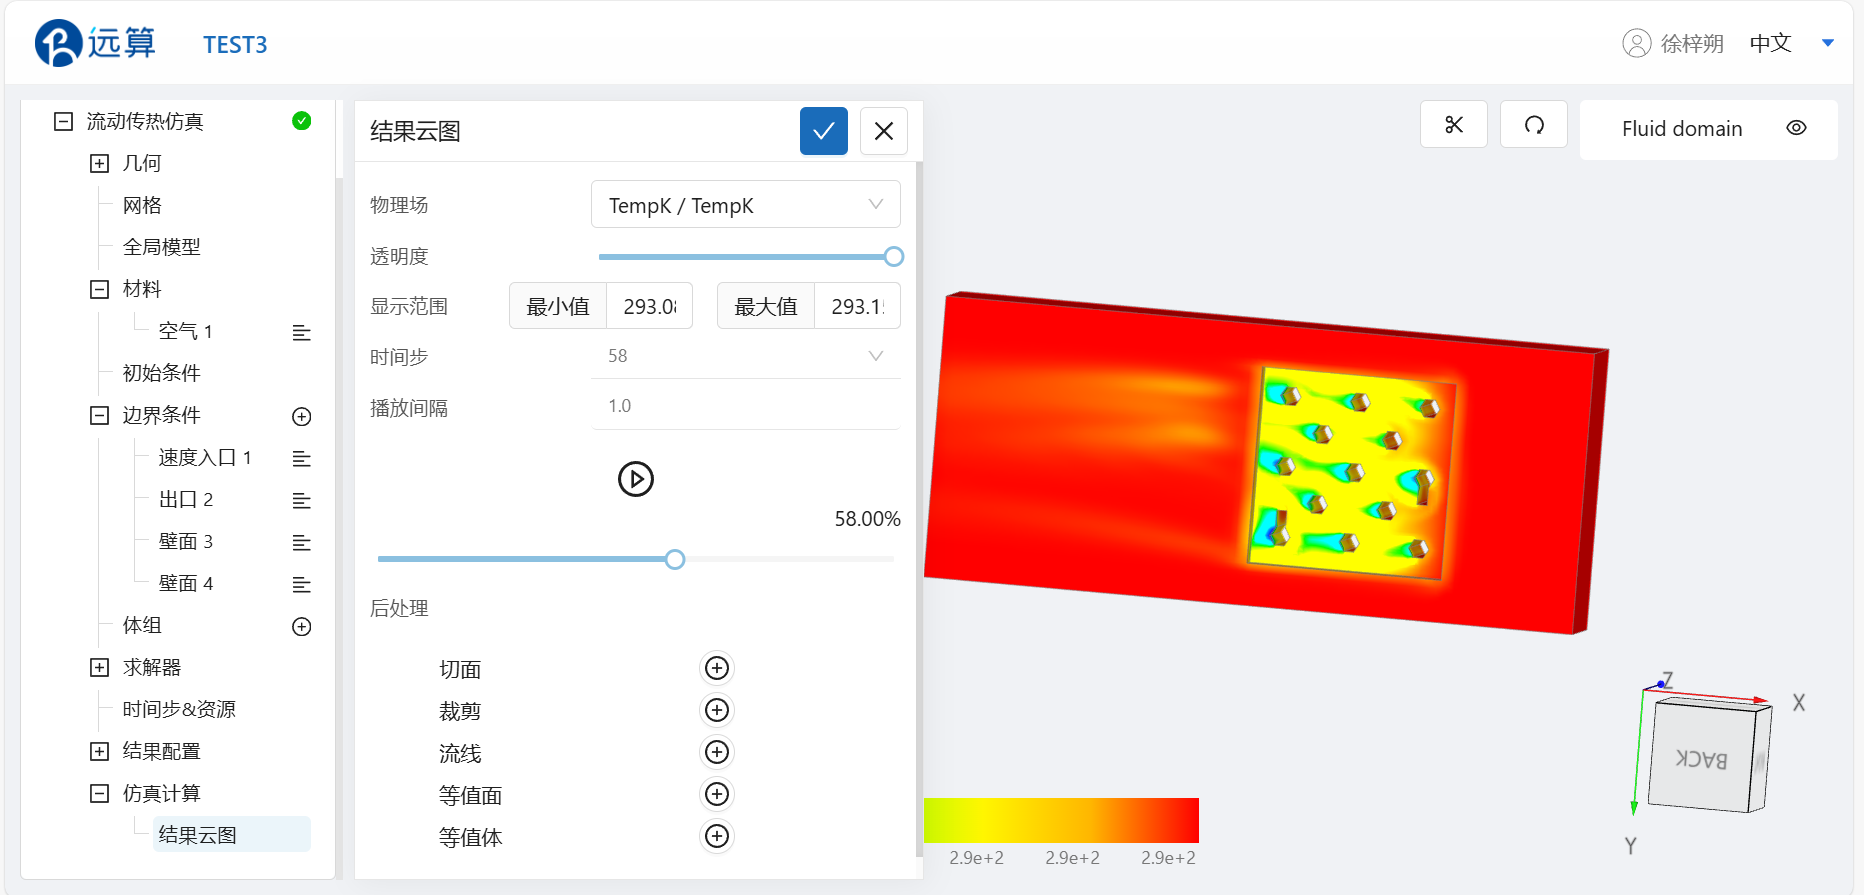Edit the minimum value field 293.08
Screen dimensions: 1864x895
649,306
